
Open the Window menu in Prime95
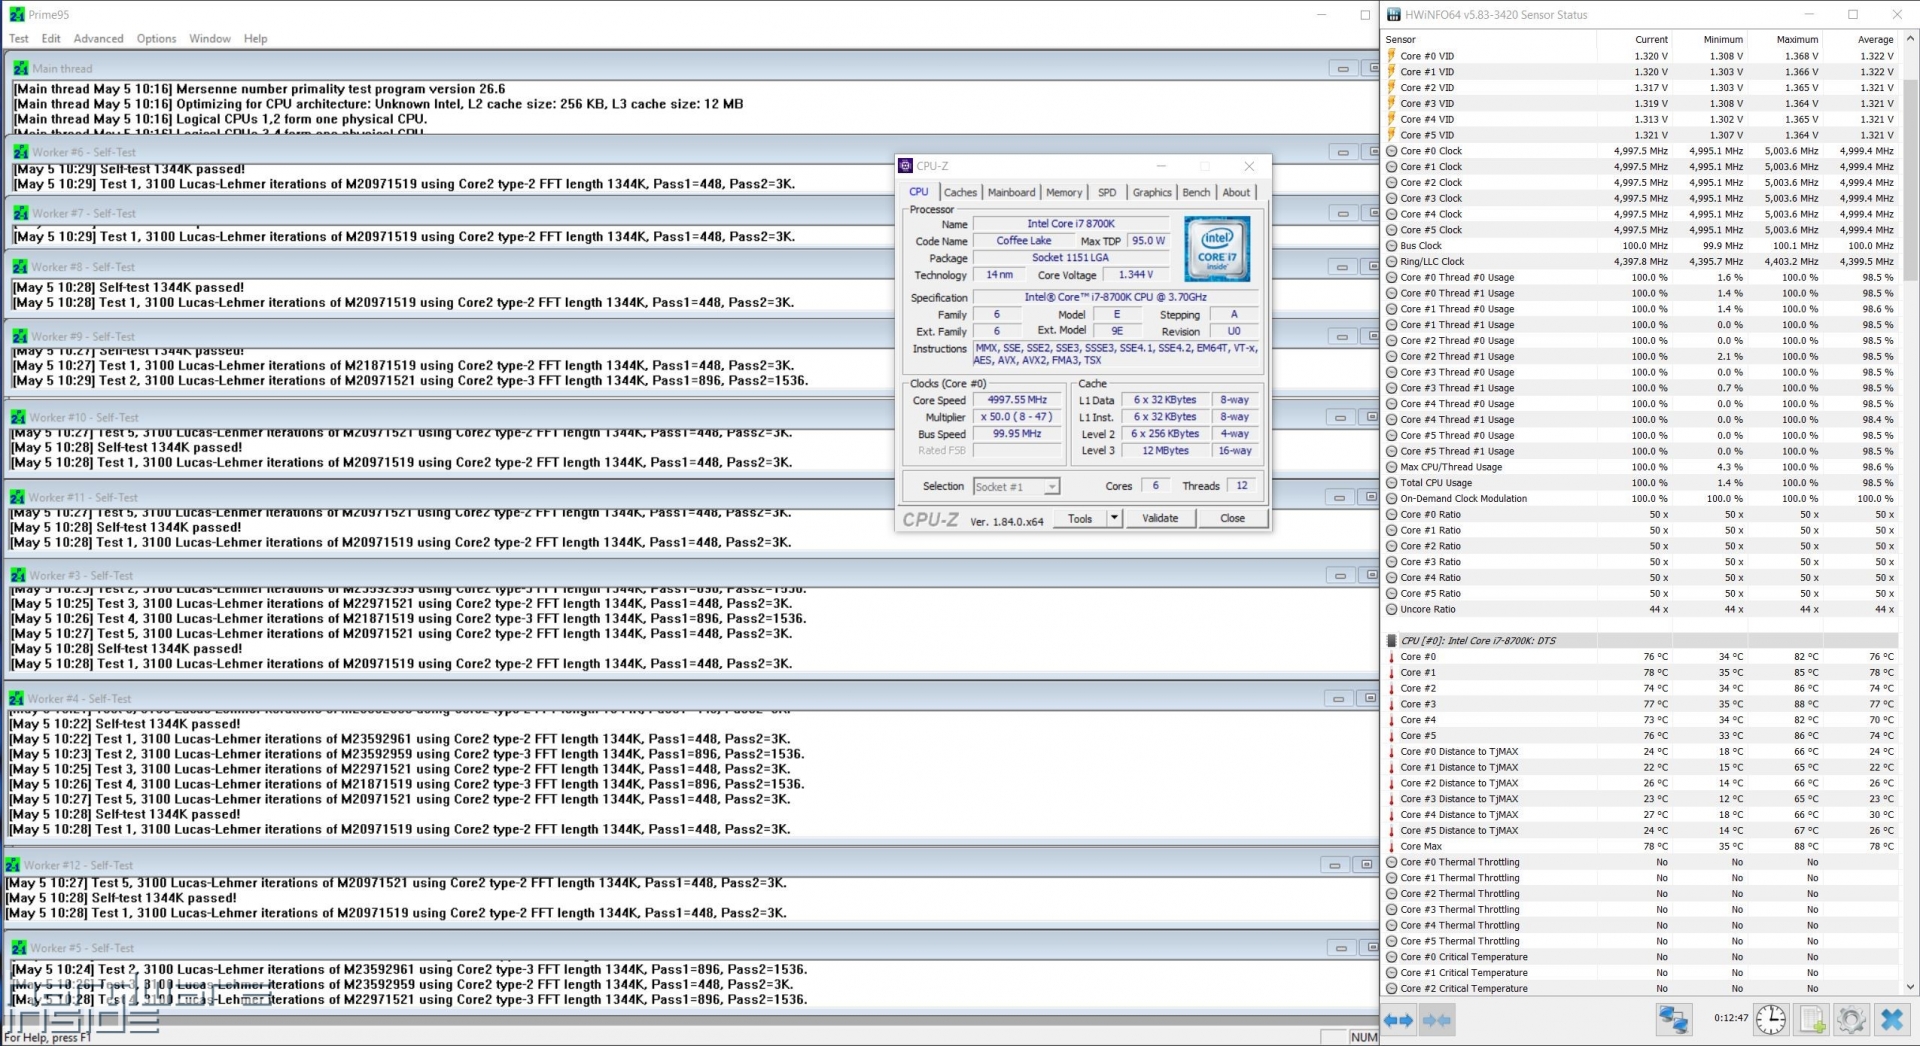(210, 39)
